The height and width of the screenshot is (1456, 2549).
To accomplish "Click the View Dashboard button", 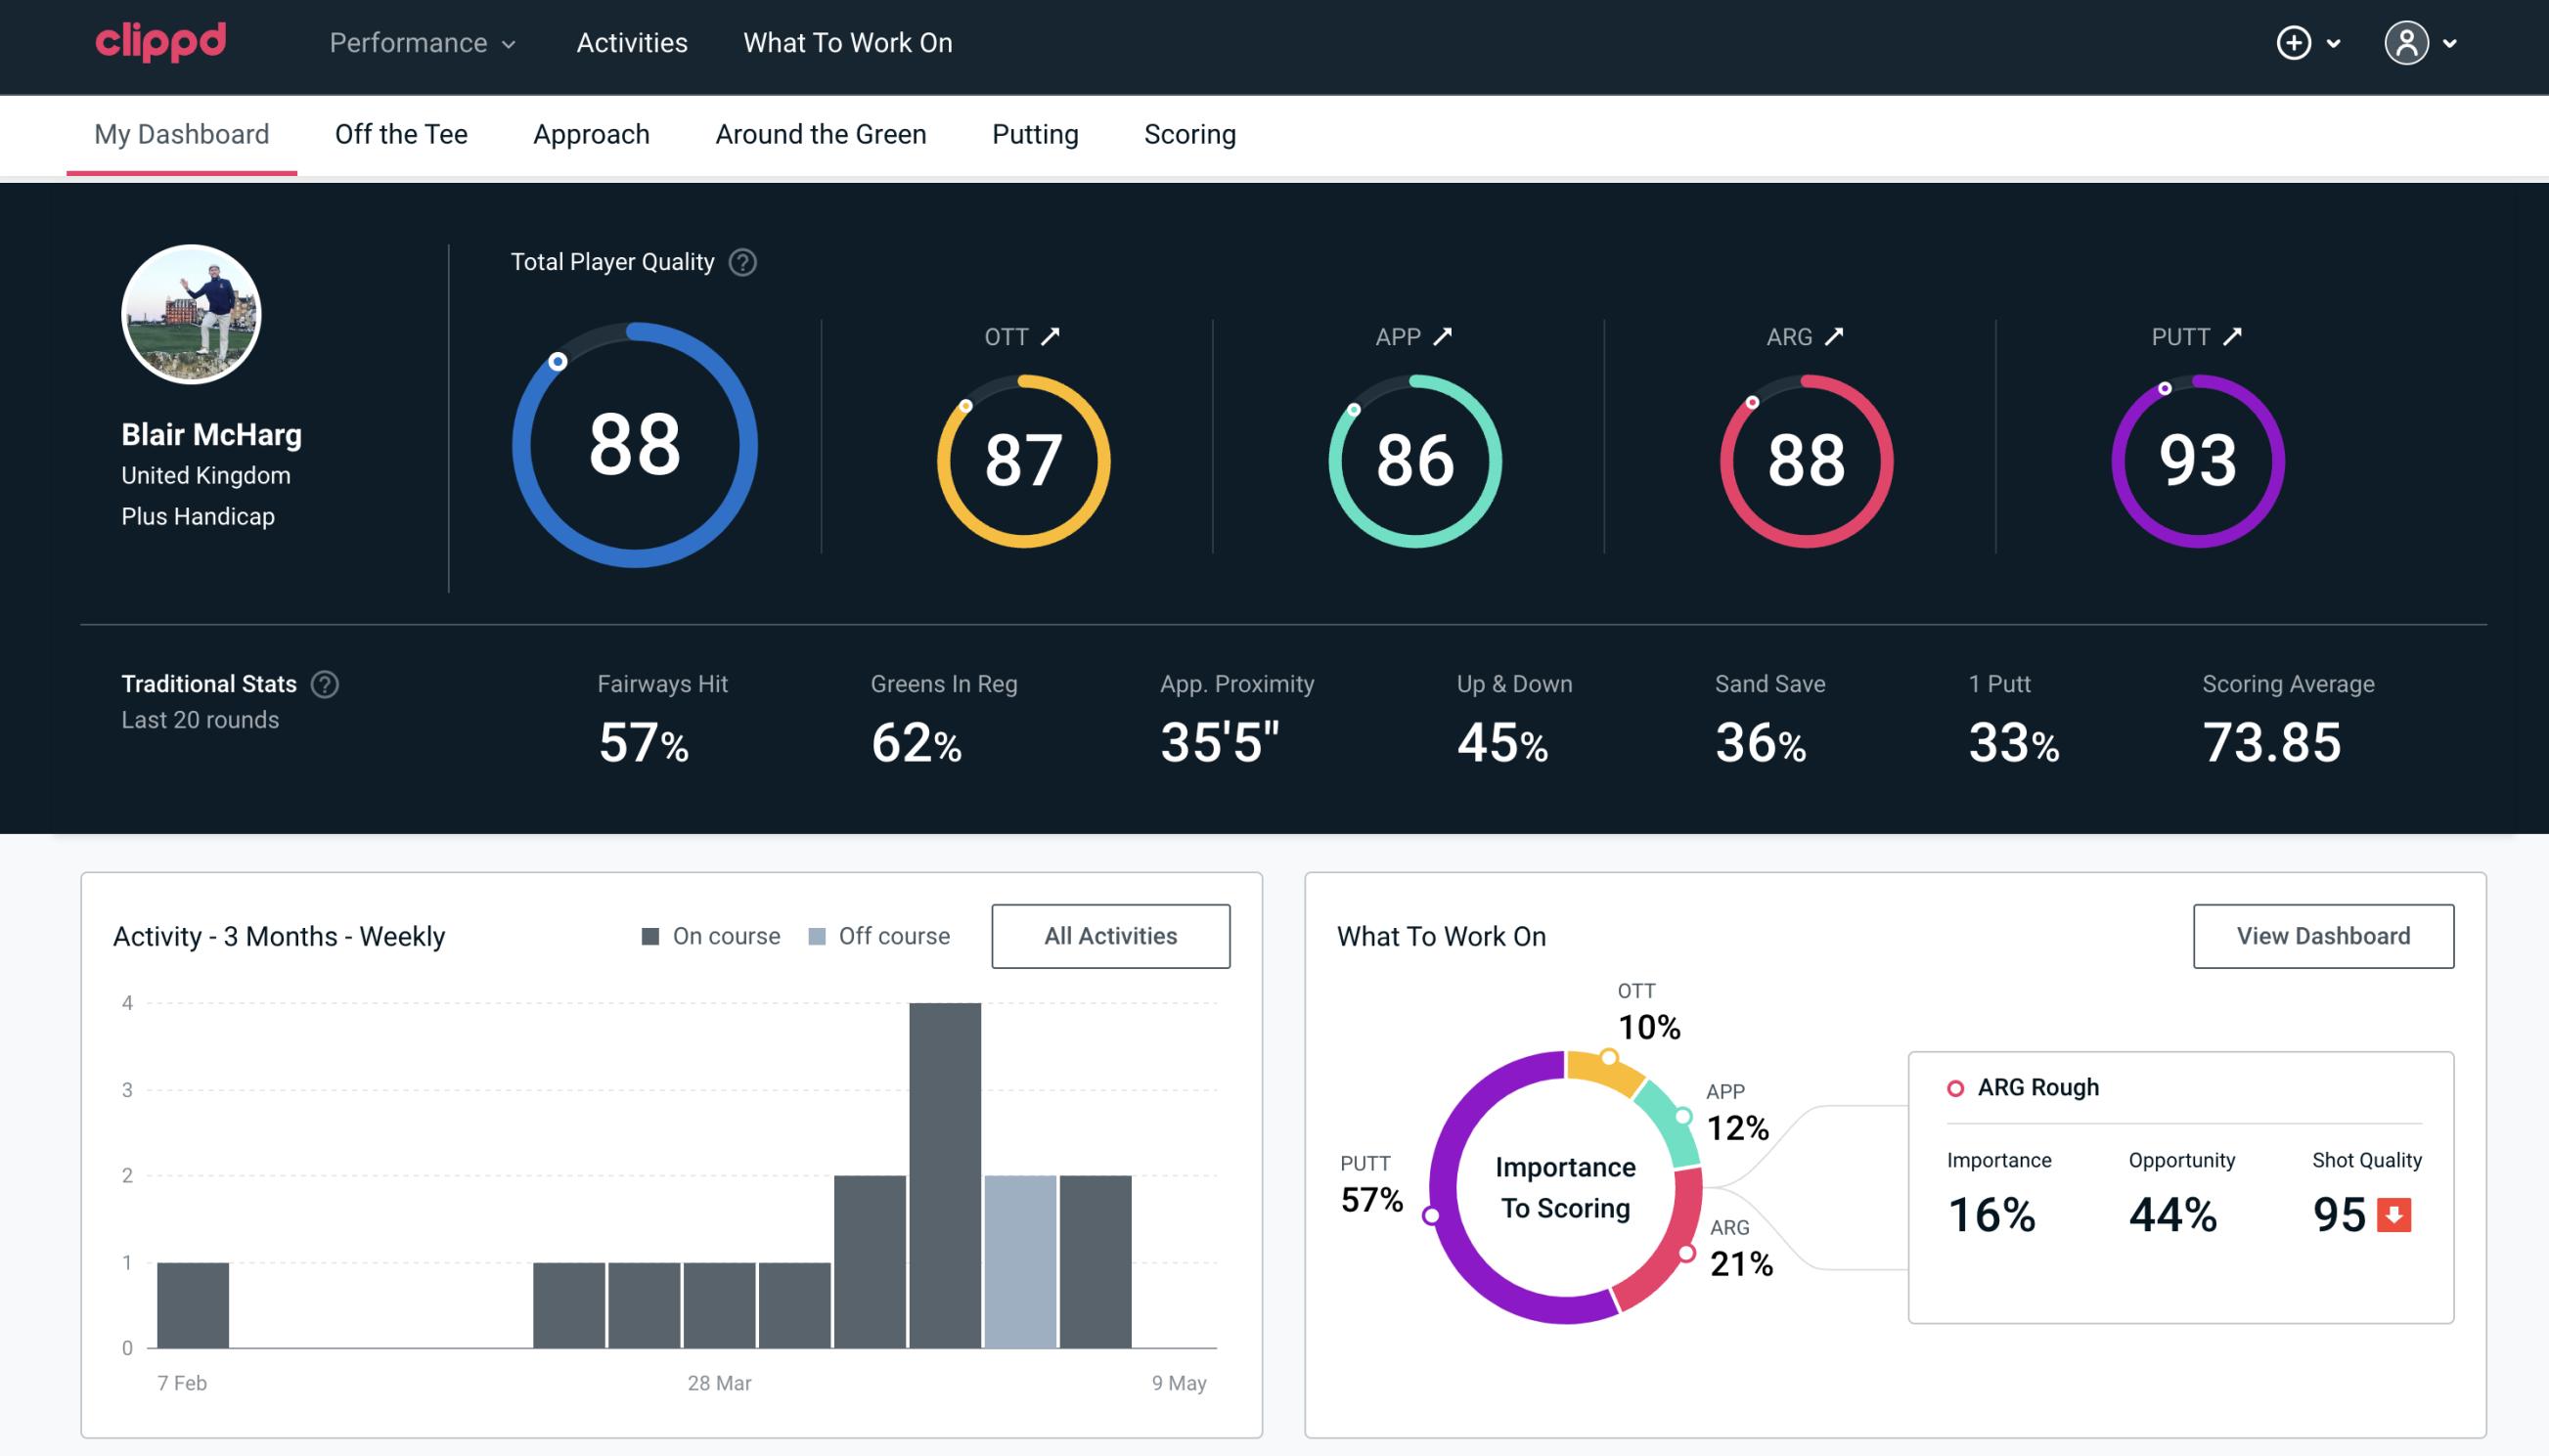I will tap(2321, 935).
